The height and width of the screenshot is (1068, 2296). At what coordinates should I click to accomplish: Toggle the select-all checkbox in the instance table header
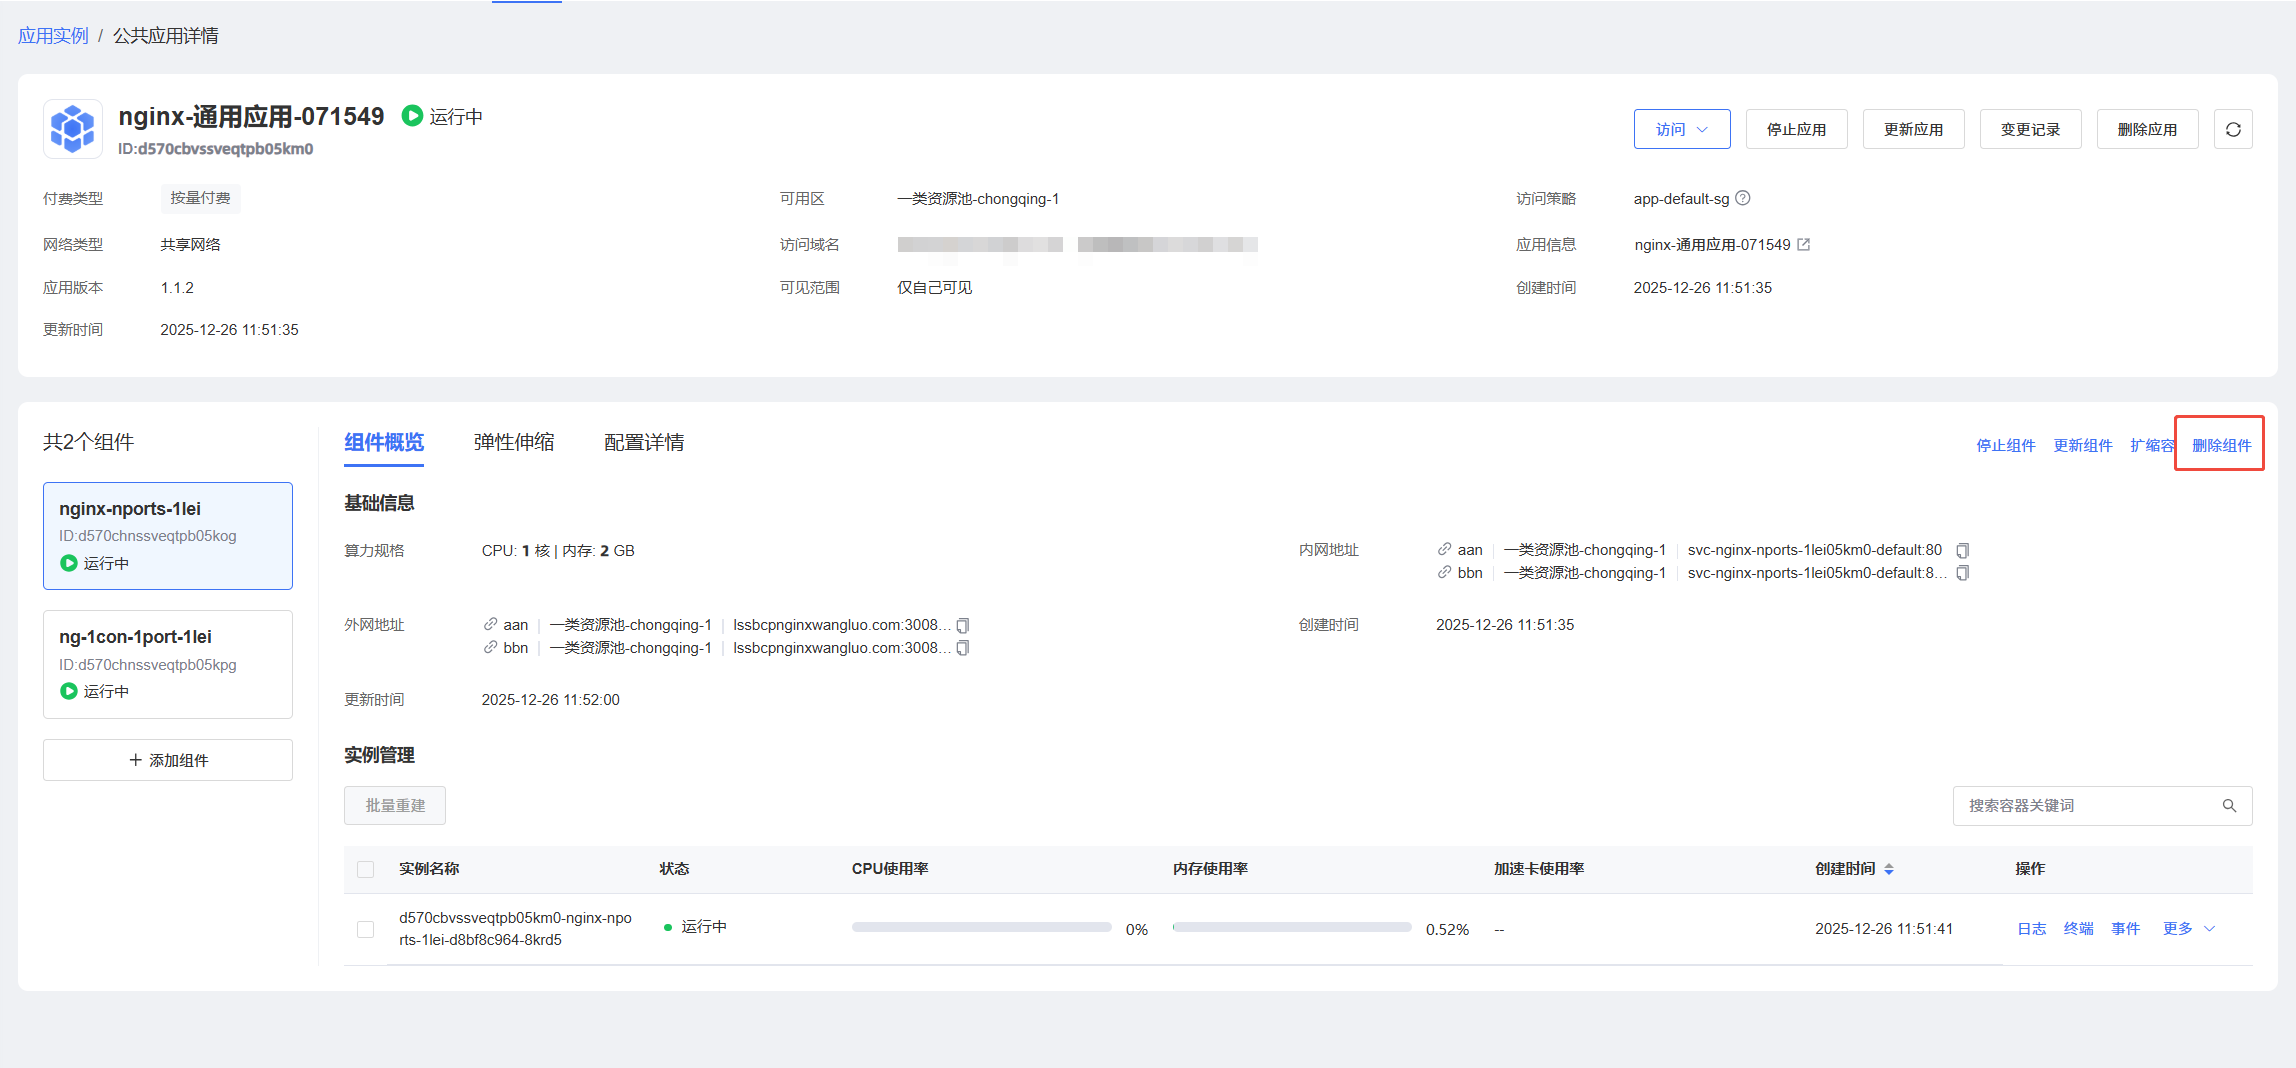click(366, 869)
